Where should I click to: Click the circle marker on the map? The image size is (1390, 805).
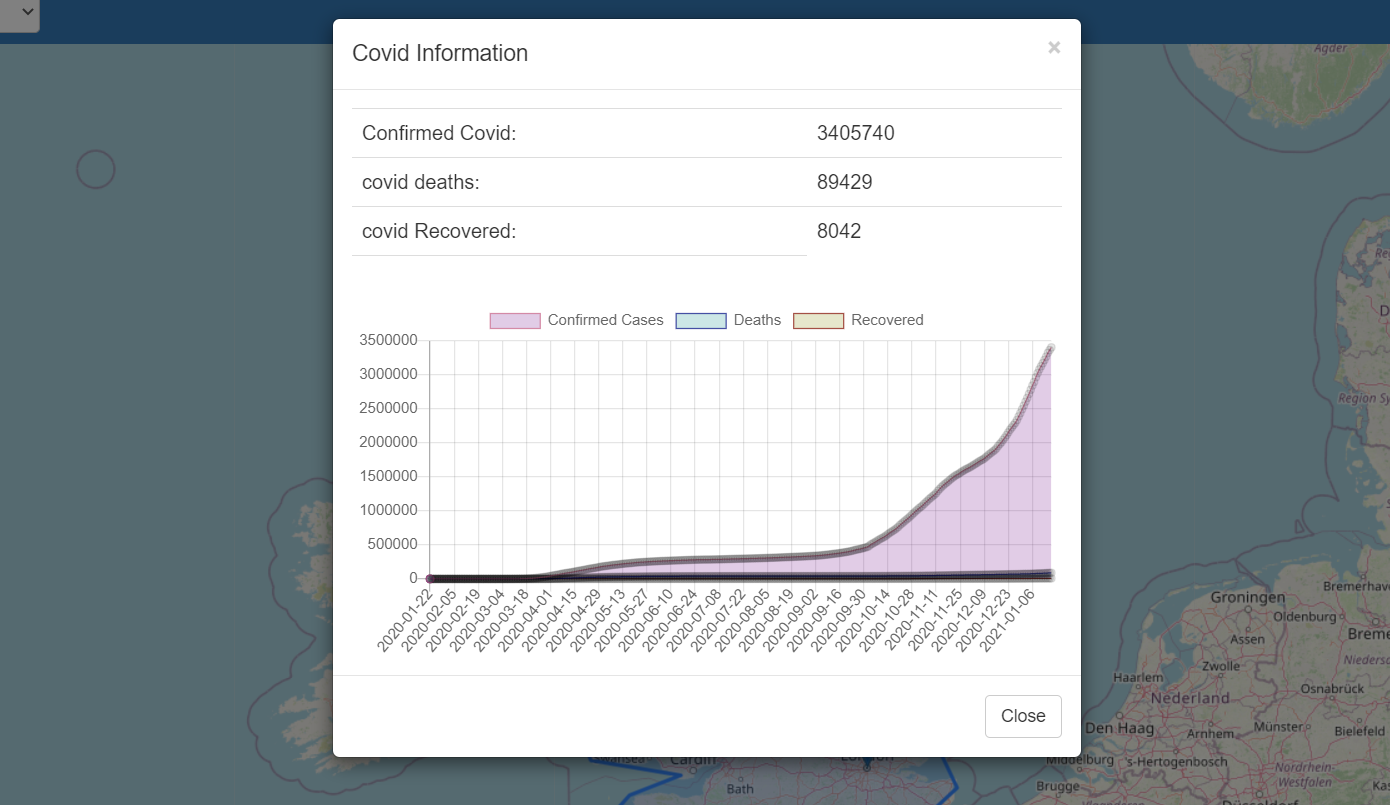coord(96,170)
